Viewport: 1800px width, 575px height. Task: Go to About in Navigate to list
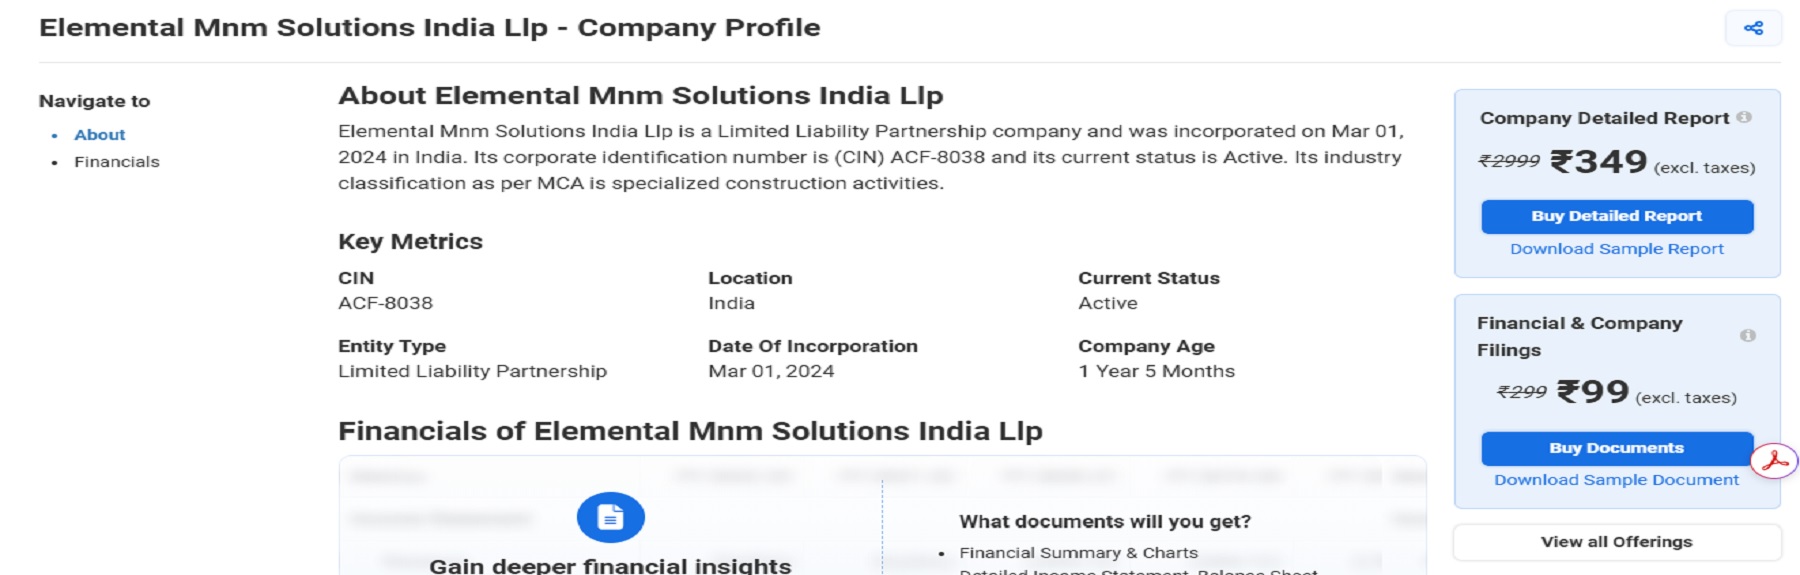click(100, 135)
